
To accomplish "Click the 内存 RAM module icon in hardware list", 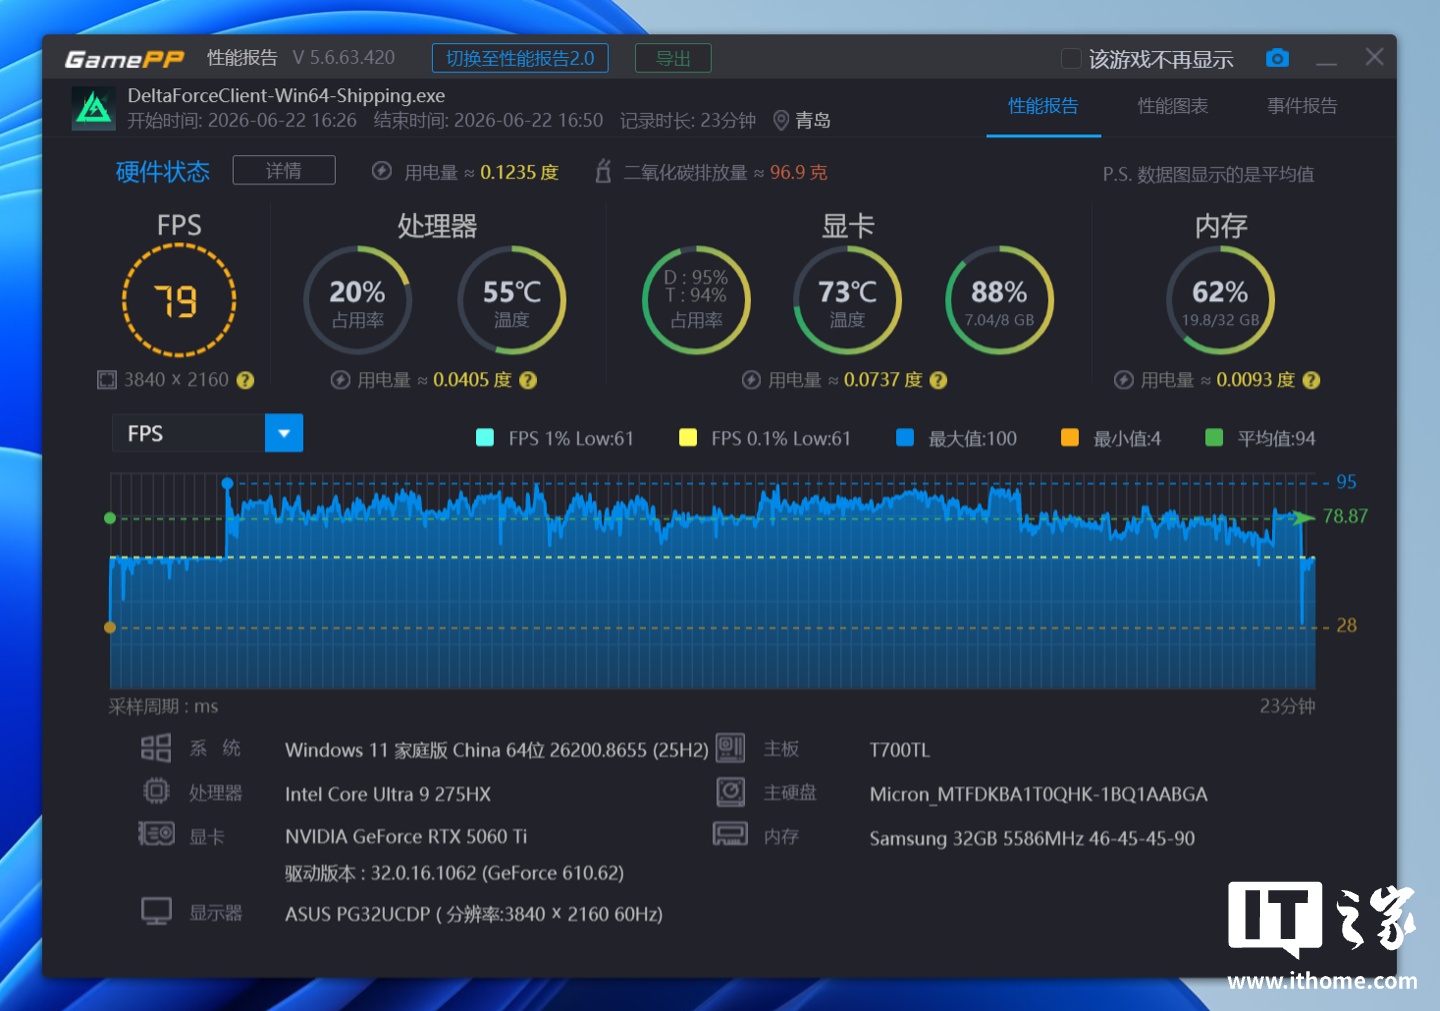I will [x=730, y=834].
